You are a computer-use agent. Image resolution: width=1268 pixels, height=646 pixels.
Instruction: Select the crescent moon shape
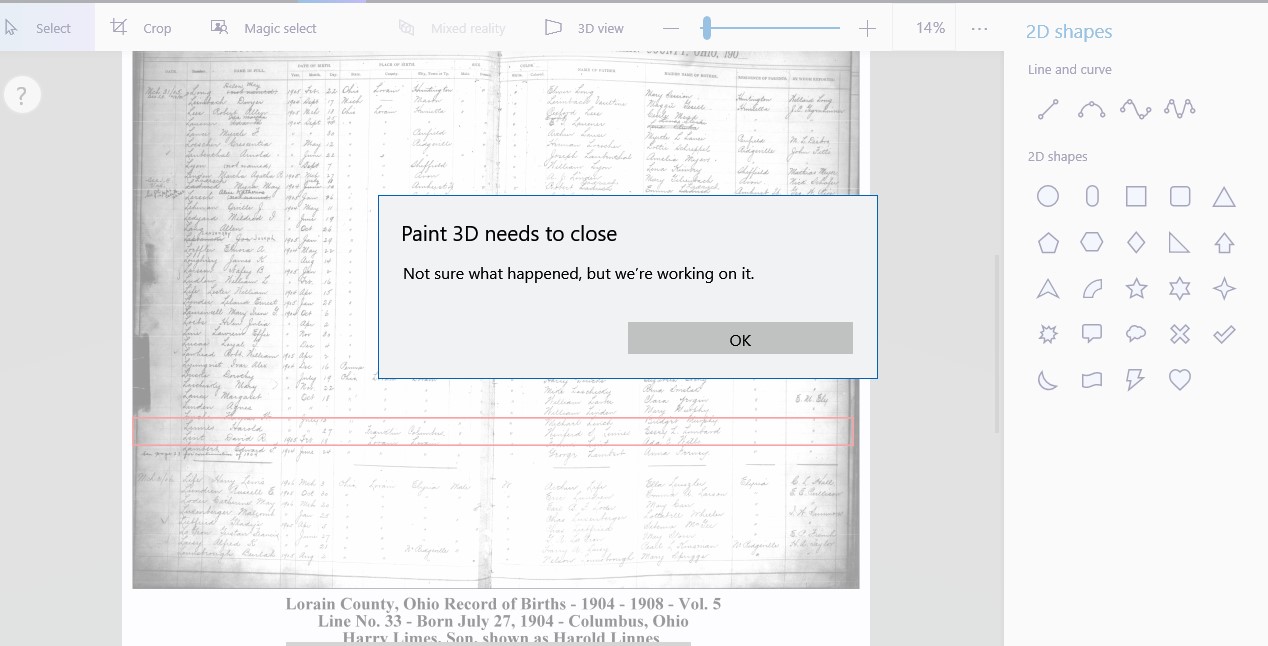1047,379
